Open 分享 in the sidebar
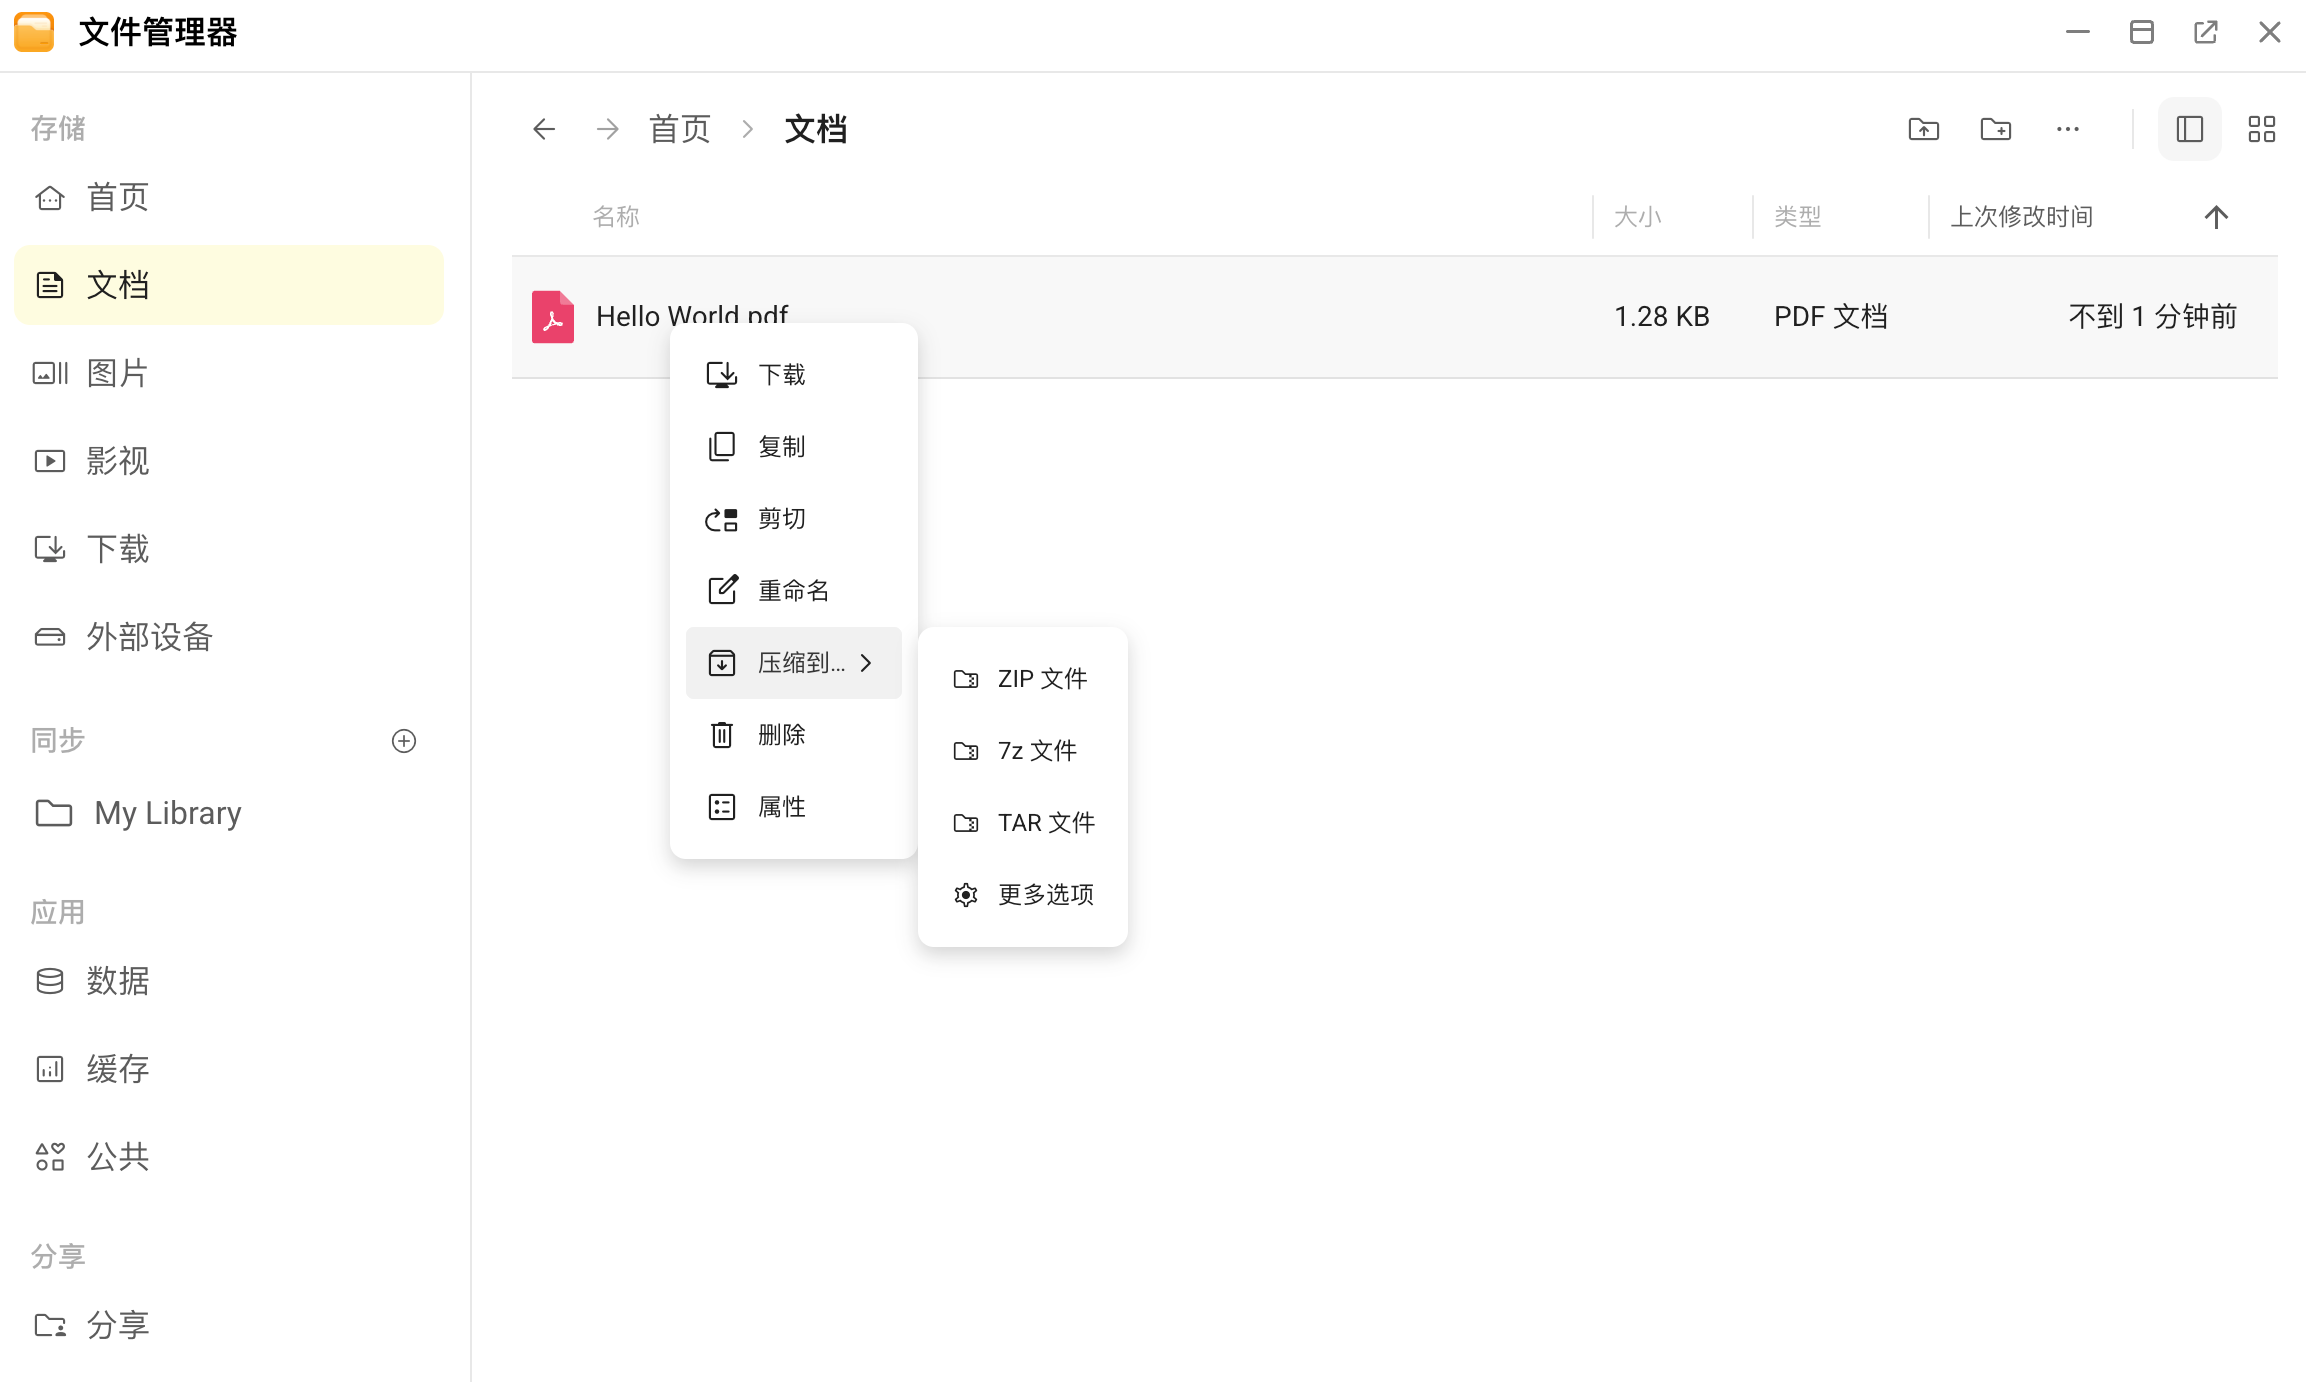Image resolution: width=2306 pixels, height=1382 pixels. pyautogui.click(x=229, y=1325)
